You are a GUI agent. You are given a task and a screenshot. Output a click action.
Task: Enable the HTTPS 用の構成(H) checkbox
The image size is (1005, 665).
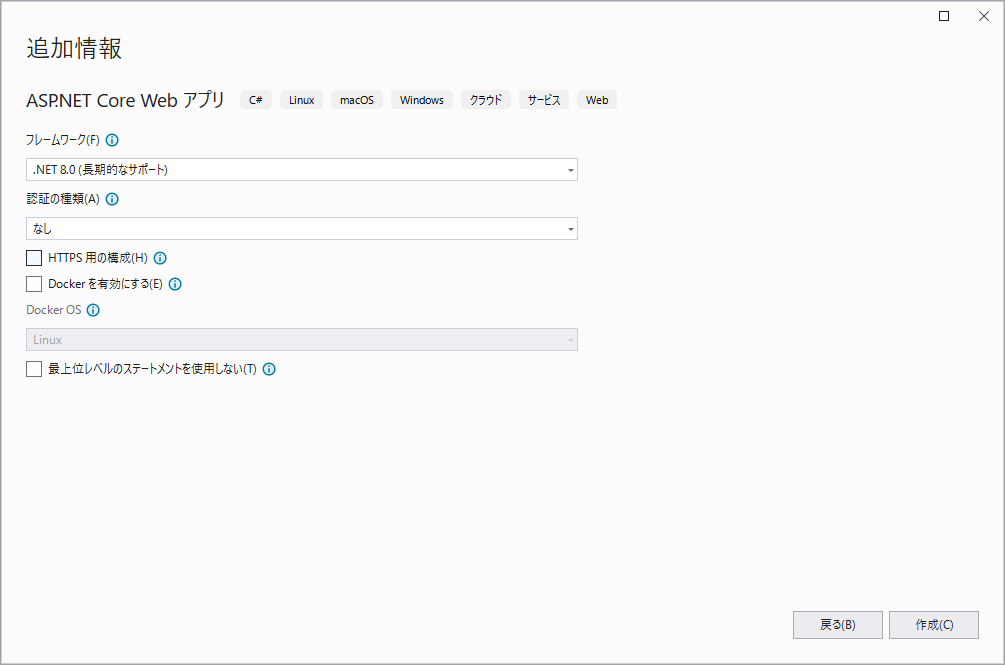tap(34, 258)
